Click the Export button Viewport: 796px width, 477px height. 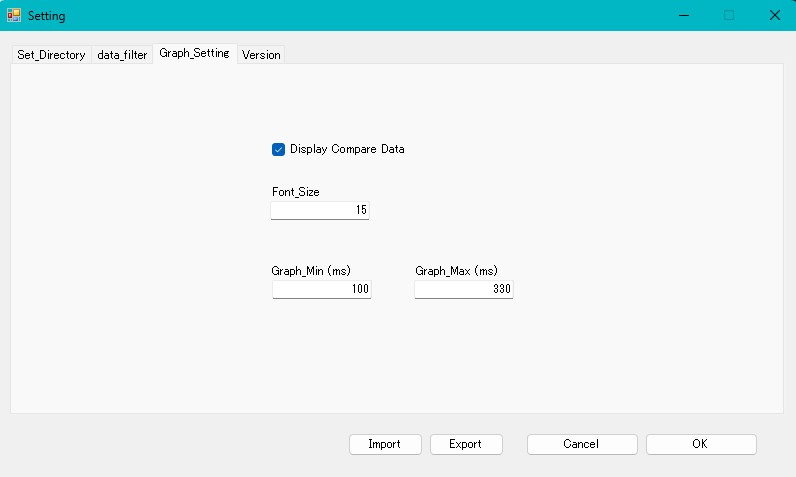coord(466,444)
